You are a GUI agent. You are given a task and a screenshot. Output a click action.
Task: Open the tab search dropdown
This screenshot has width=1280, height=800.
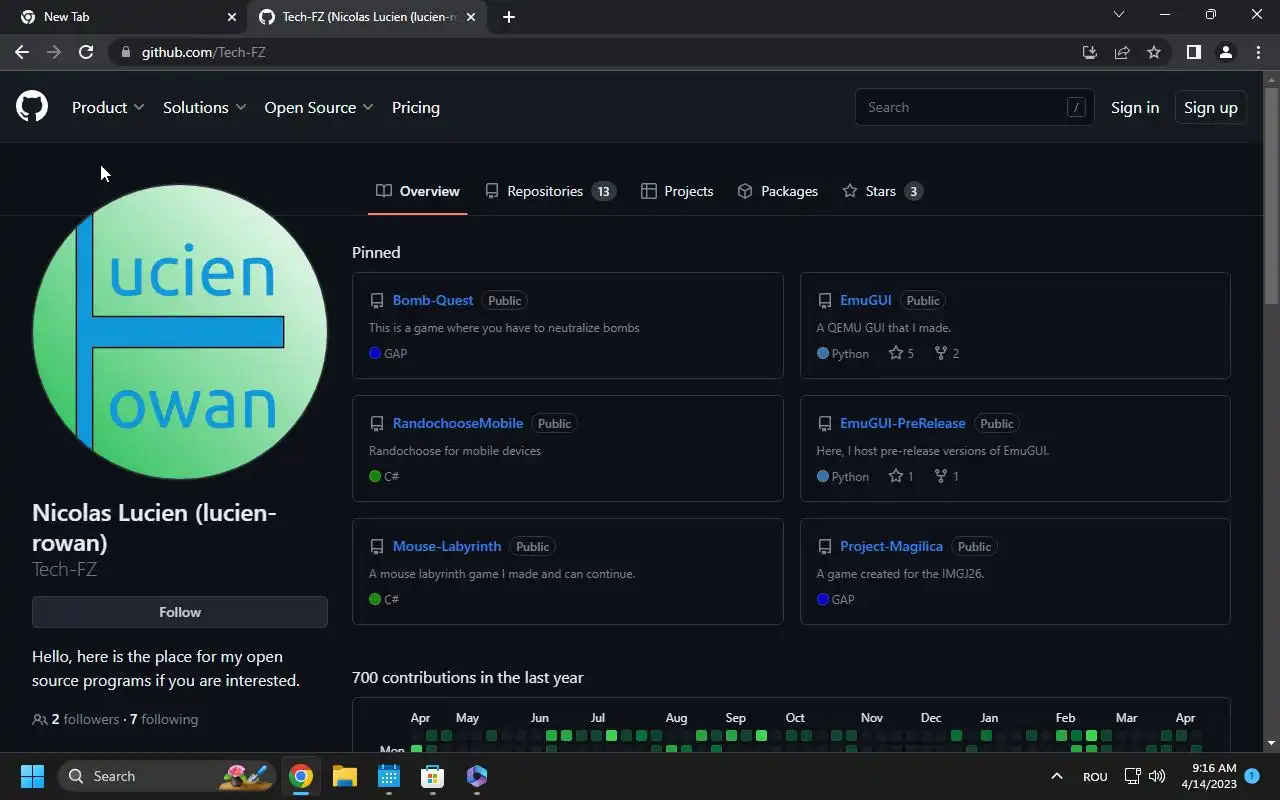(x=1119, y=15)
